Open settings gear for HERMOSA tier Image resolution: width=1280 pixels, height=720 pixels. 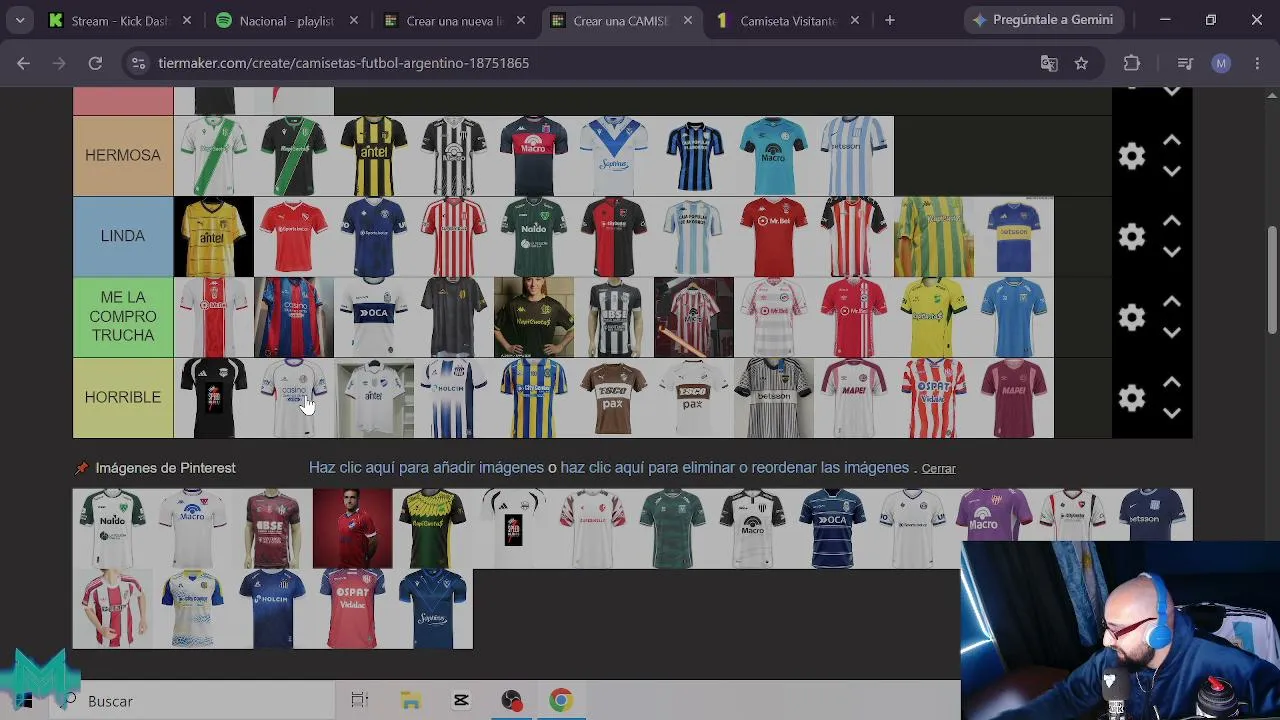click(x=1132, y=156)
